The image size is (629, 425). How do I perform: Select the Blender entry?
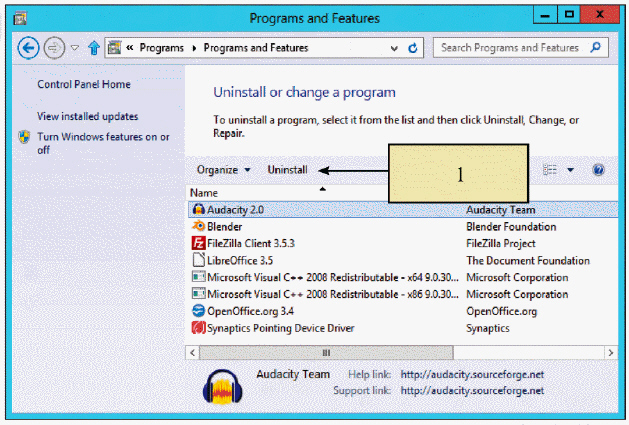pos(225,227)
